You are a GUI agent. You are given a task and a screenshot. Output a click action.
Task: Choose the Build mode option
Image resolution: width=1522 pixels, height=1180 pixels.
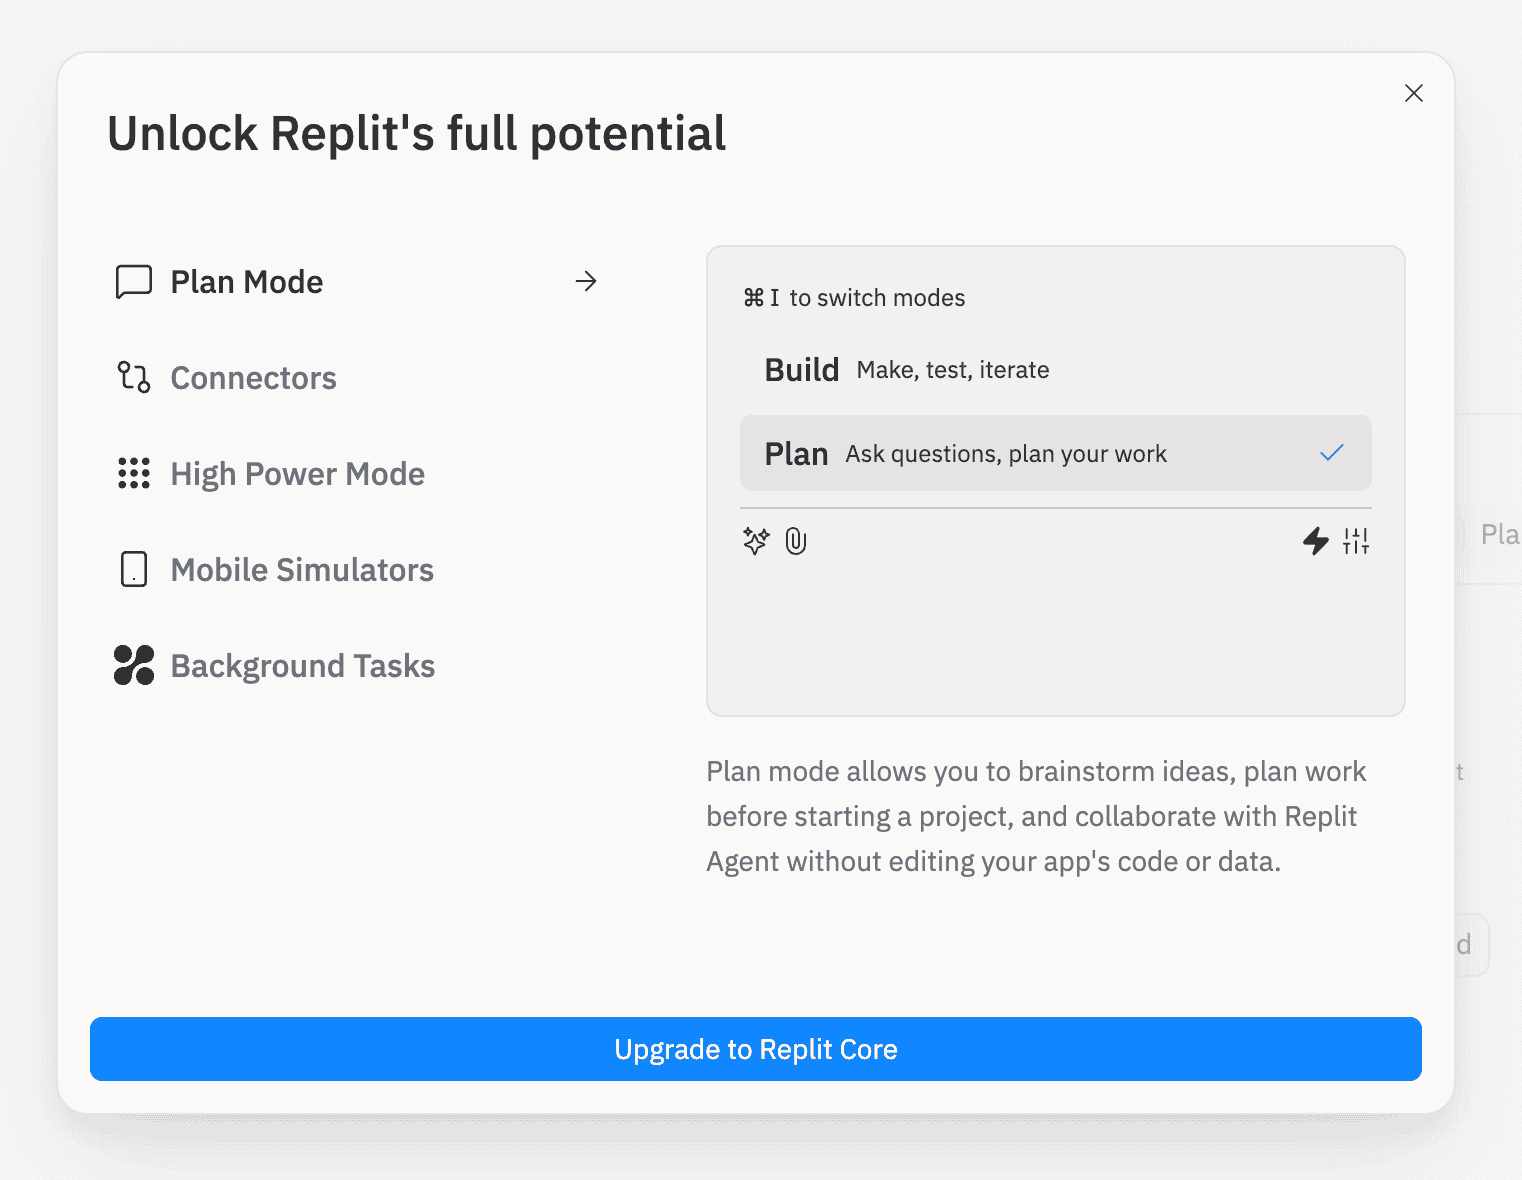(x=1056, y=370)
